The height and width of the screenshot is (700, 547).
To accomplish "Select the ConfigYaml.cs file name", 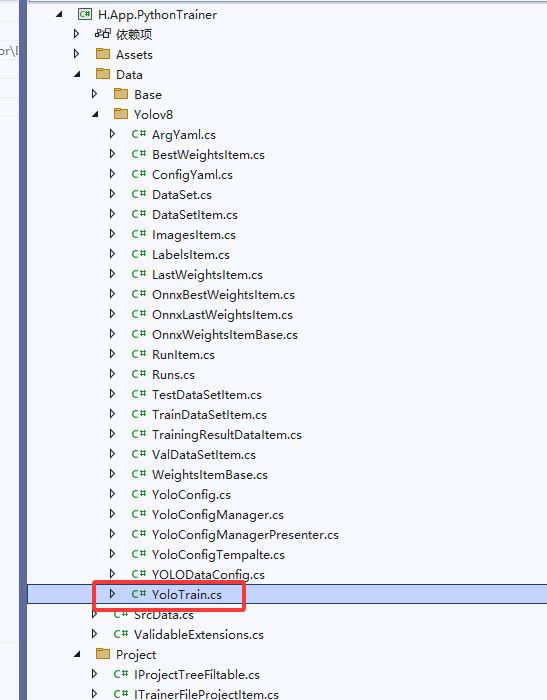I will coord(192,175).
